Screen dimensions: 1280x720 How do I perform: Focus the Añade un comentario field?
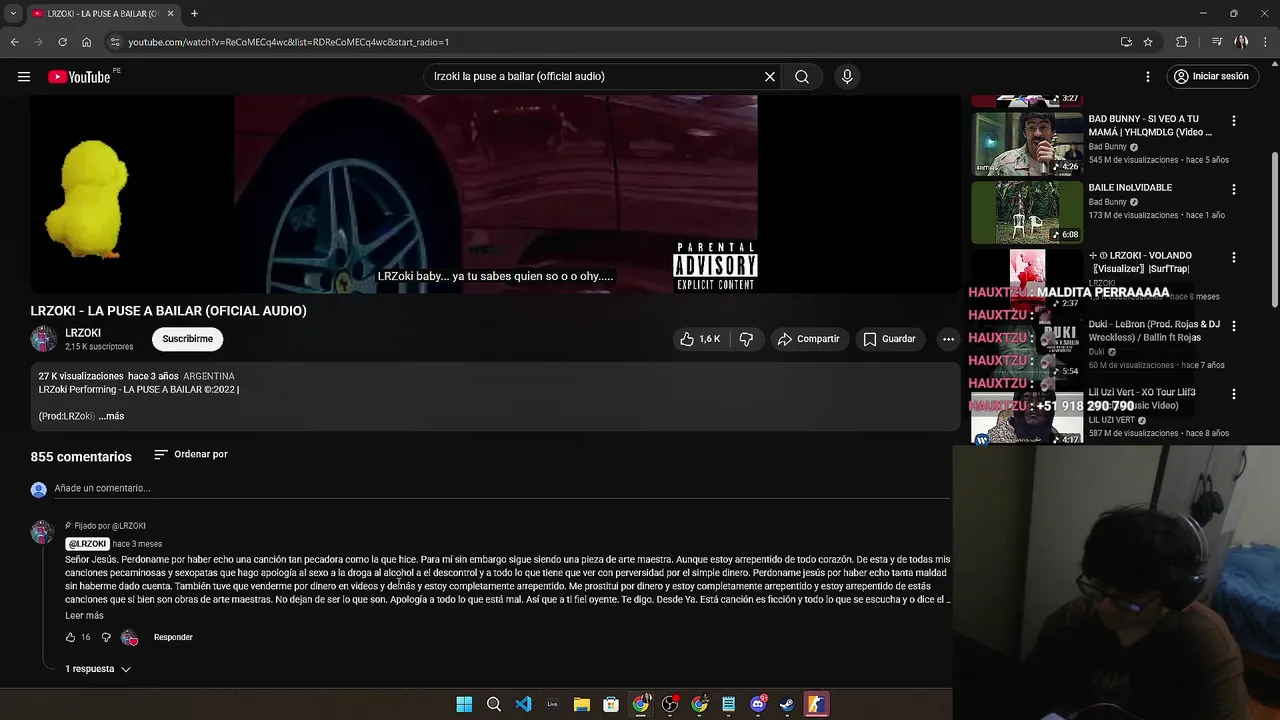click(x=500, y=488)
